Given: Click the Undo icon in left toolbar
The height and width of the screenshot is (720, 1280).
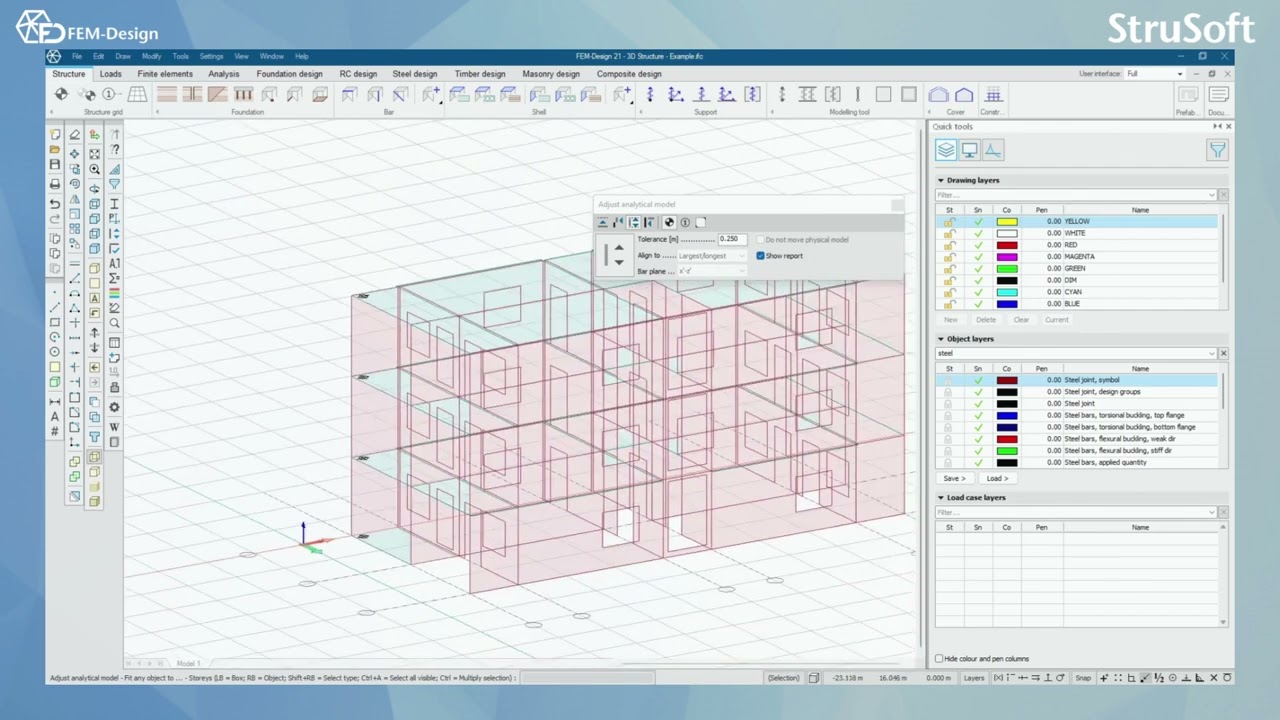Looking at the screenshot, I should 55,204.
